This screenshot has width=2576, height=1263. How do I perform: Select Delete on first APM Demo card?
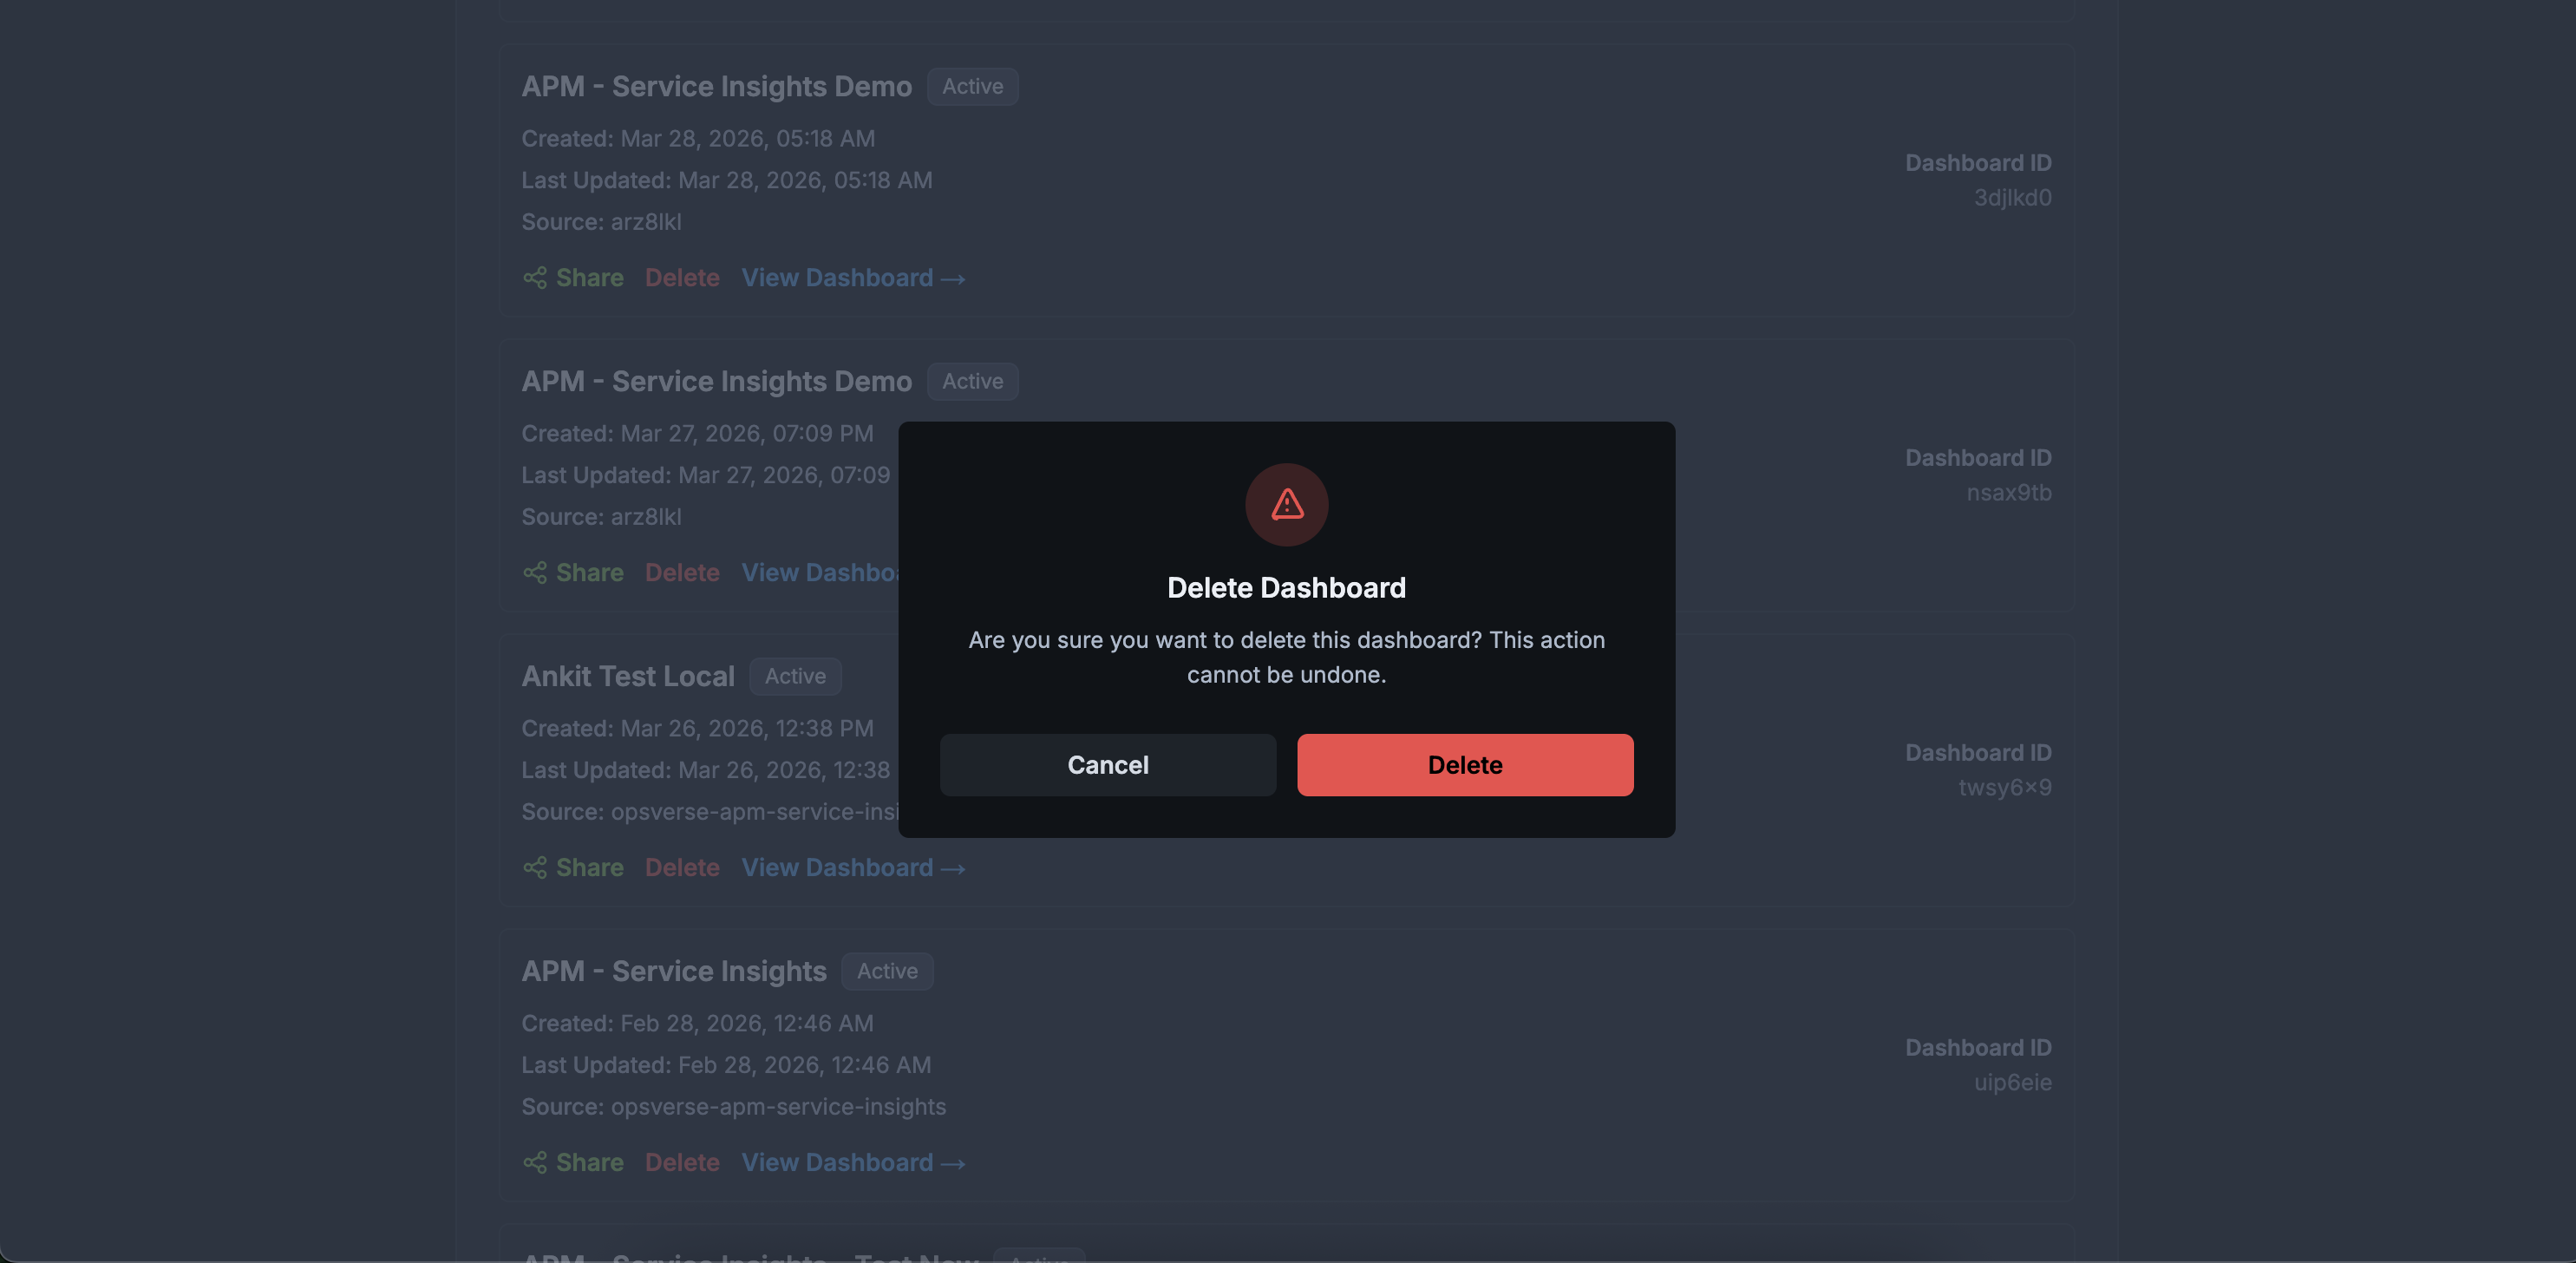tap(683, 278)
